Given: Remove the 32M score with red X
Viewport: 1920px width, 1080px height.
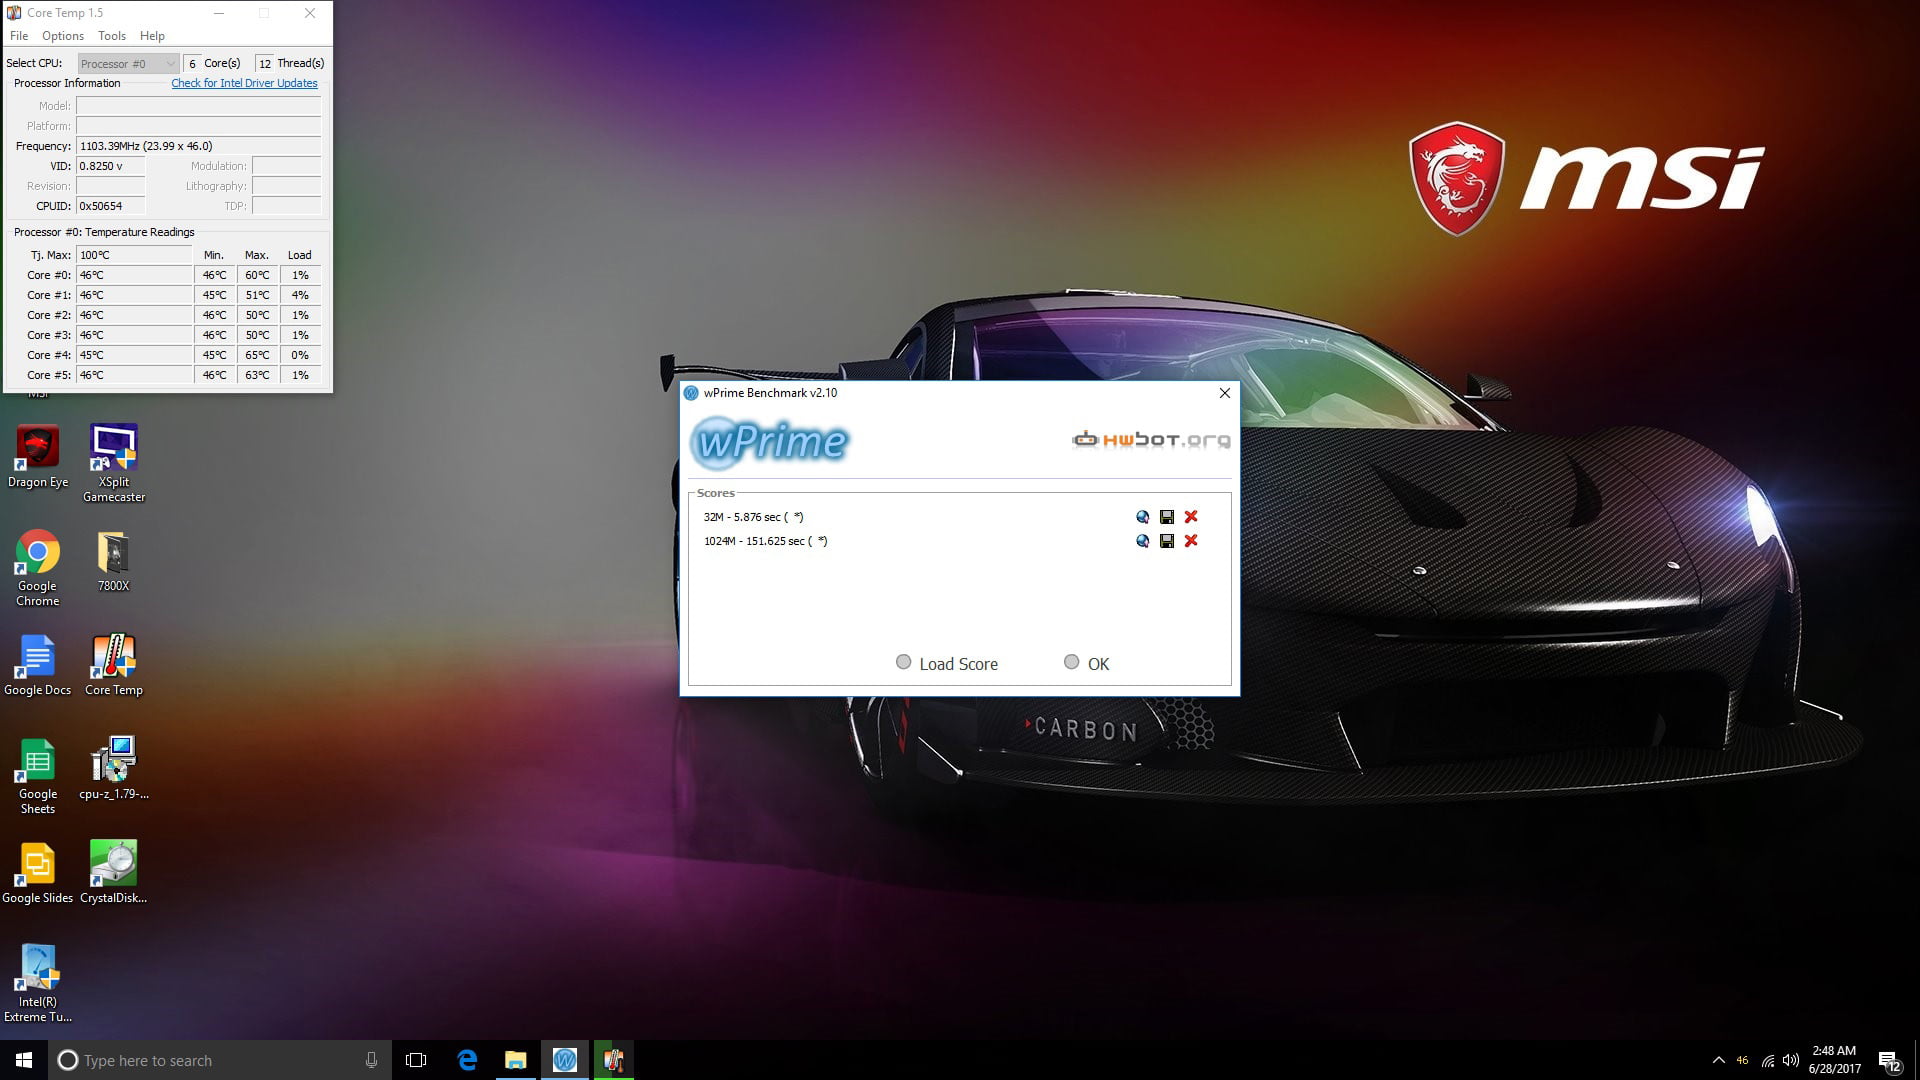Looking at the screenshot, I should pyautogui.click(x=1190, y=517).
